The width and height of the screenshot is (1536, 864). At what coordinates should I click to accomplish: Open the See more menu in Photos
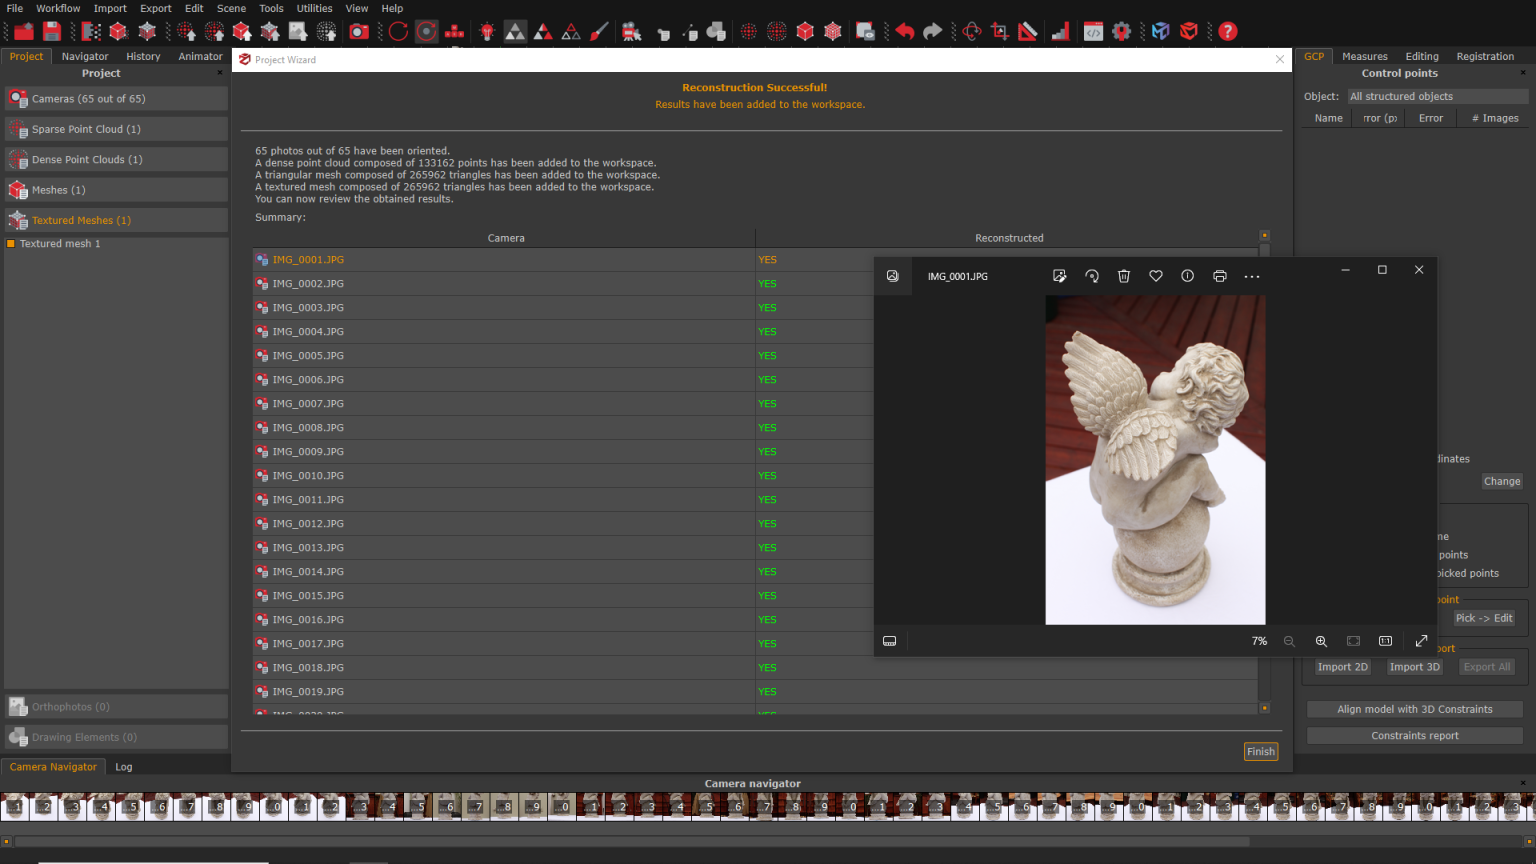click(x=1252, y=276)
